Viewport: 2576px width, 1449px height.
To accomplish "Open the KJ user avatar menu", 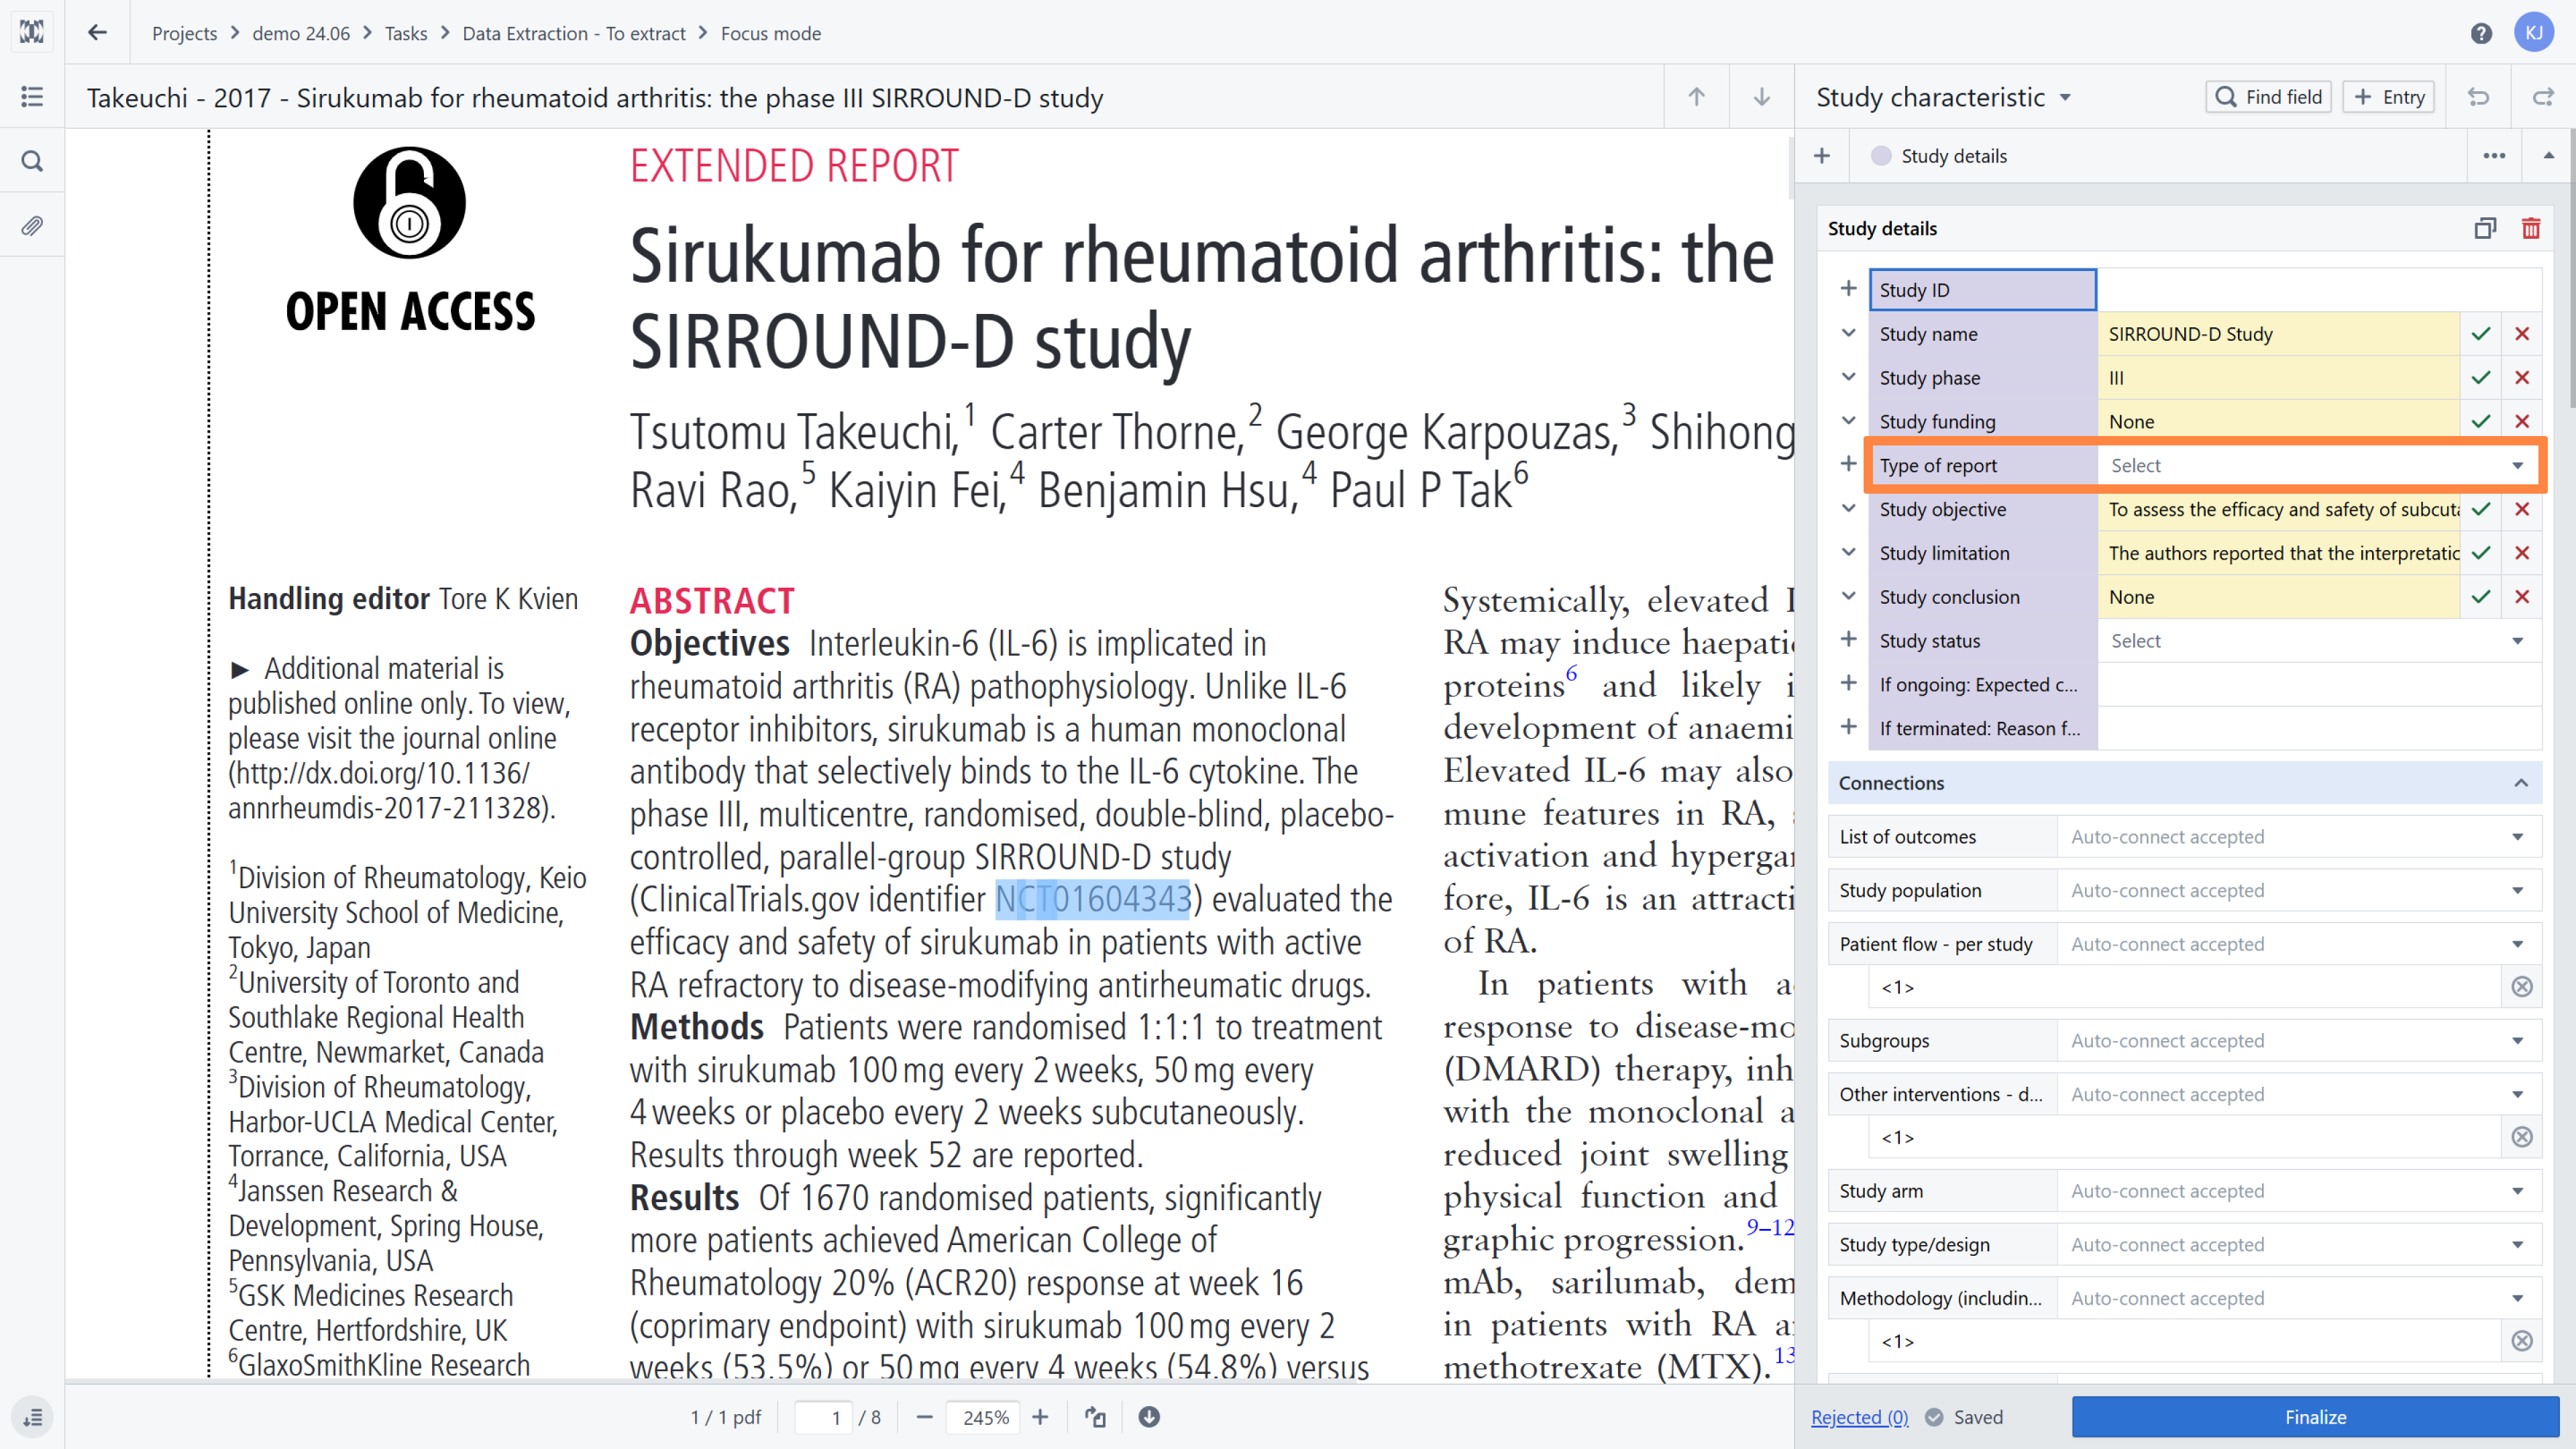I will coord(2534,33).
